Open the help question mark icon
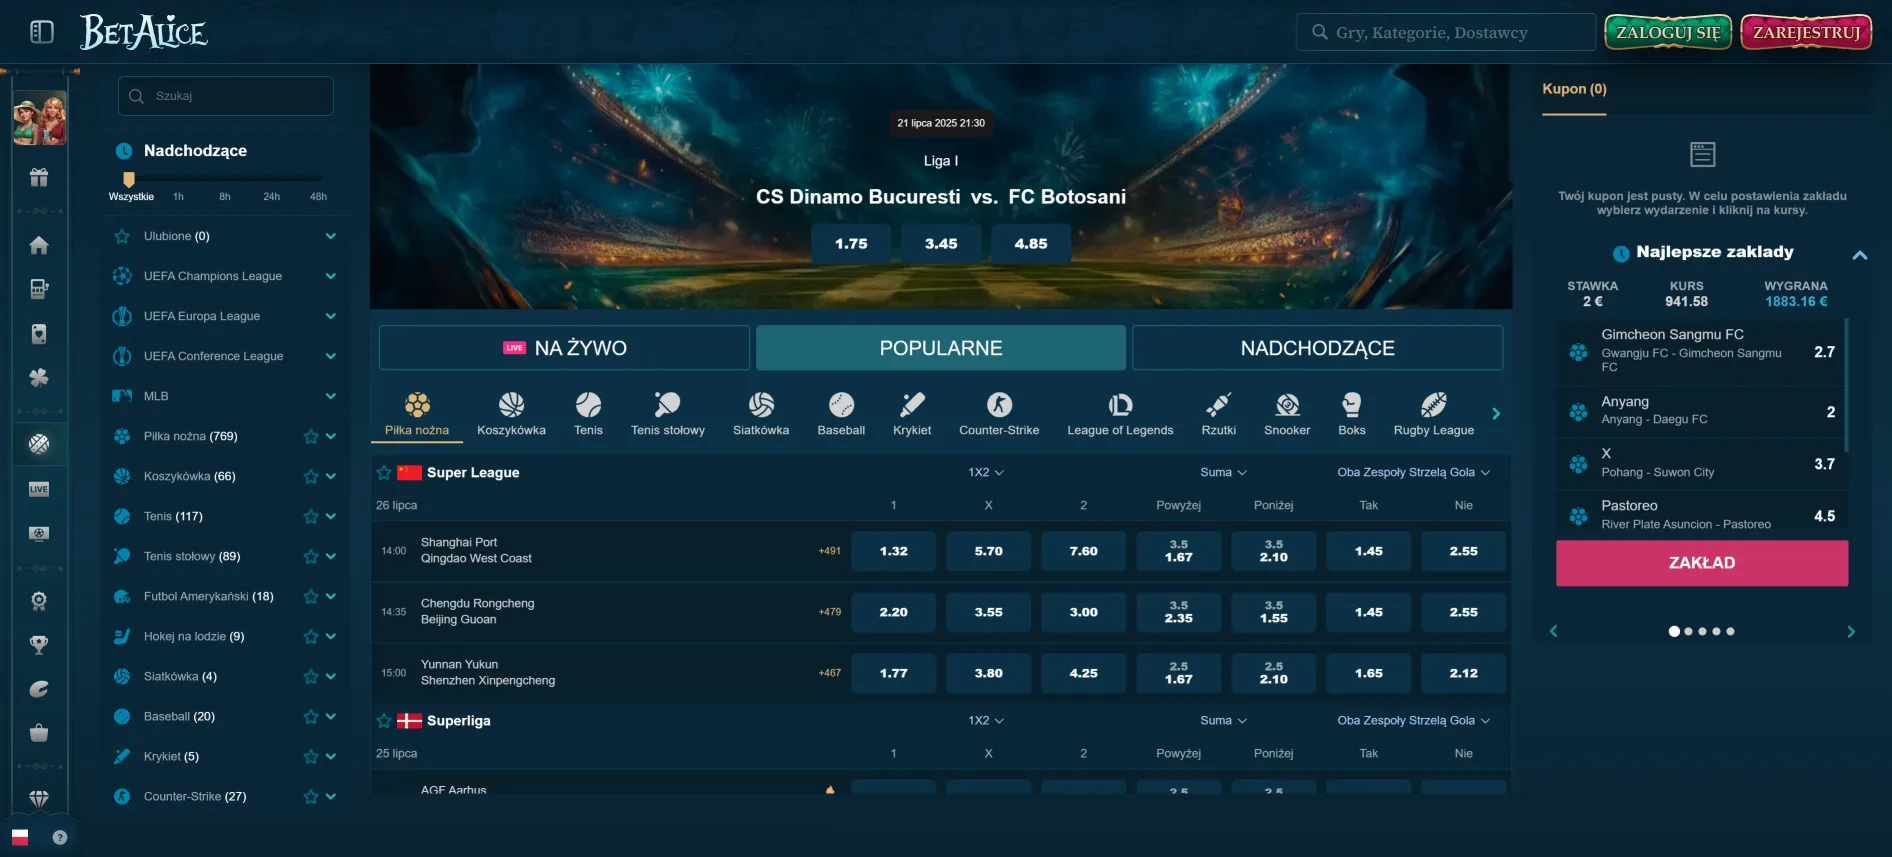The image size is (1892, 857). [60, 837]
